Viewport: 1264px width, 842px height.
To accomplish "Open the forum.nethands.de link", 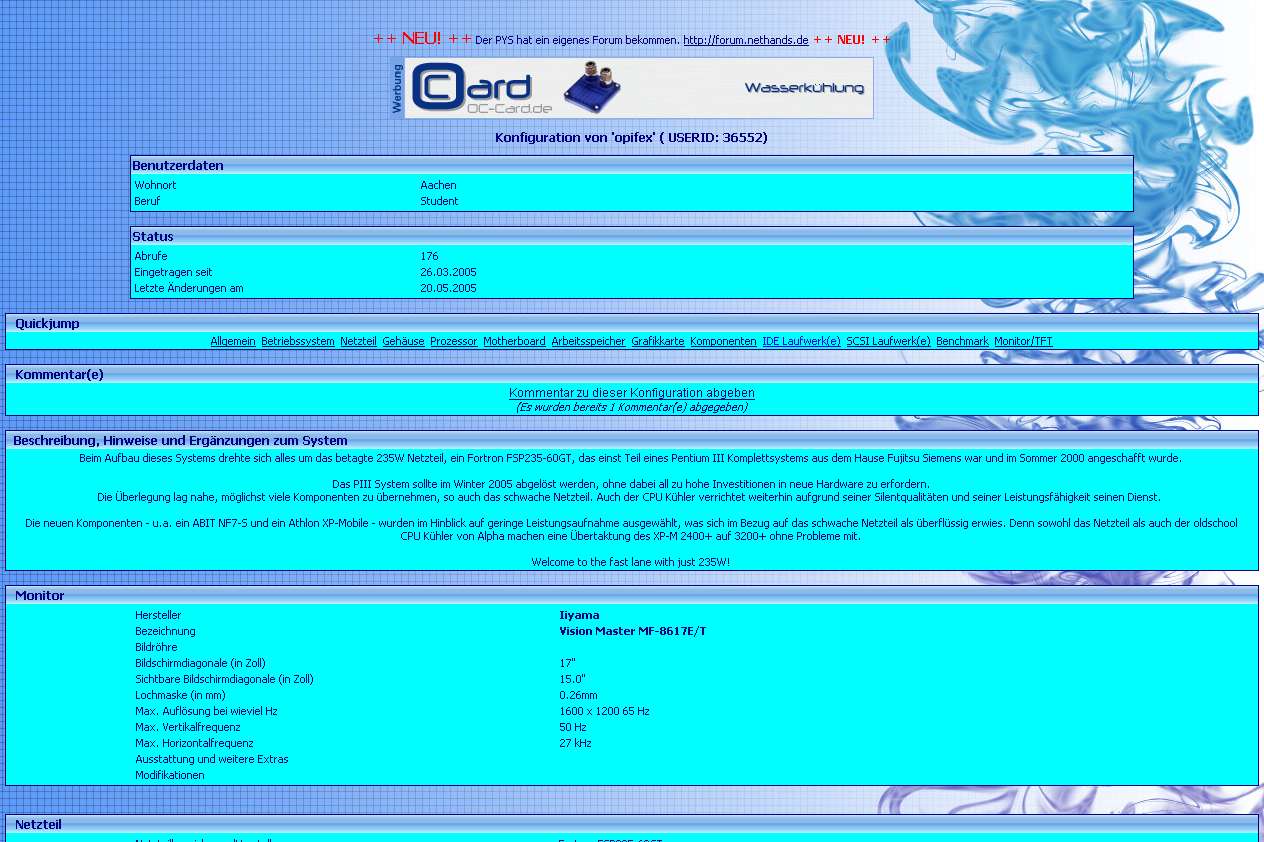I will pyautogui.click(x=745, y=40).
